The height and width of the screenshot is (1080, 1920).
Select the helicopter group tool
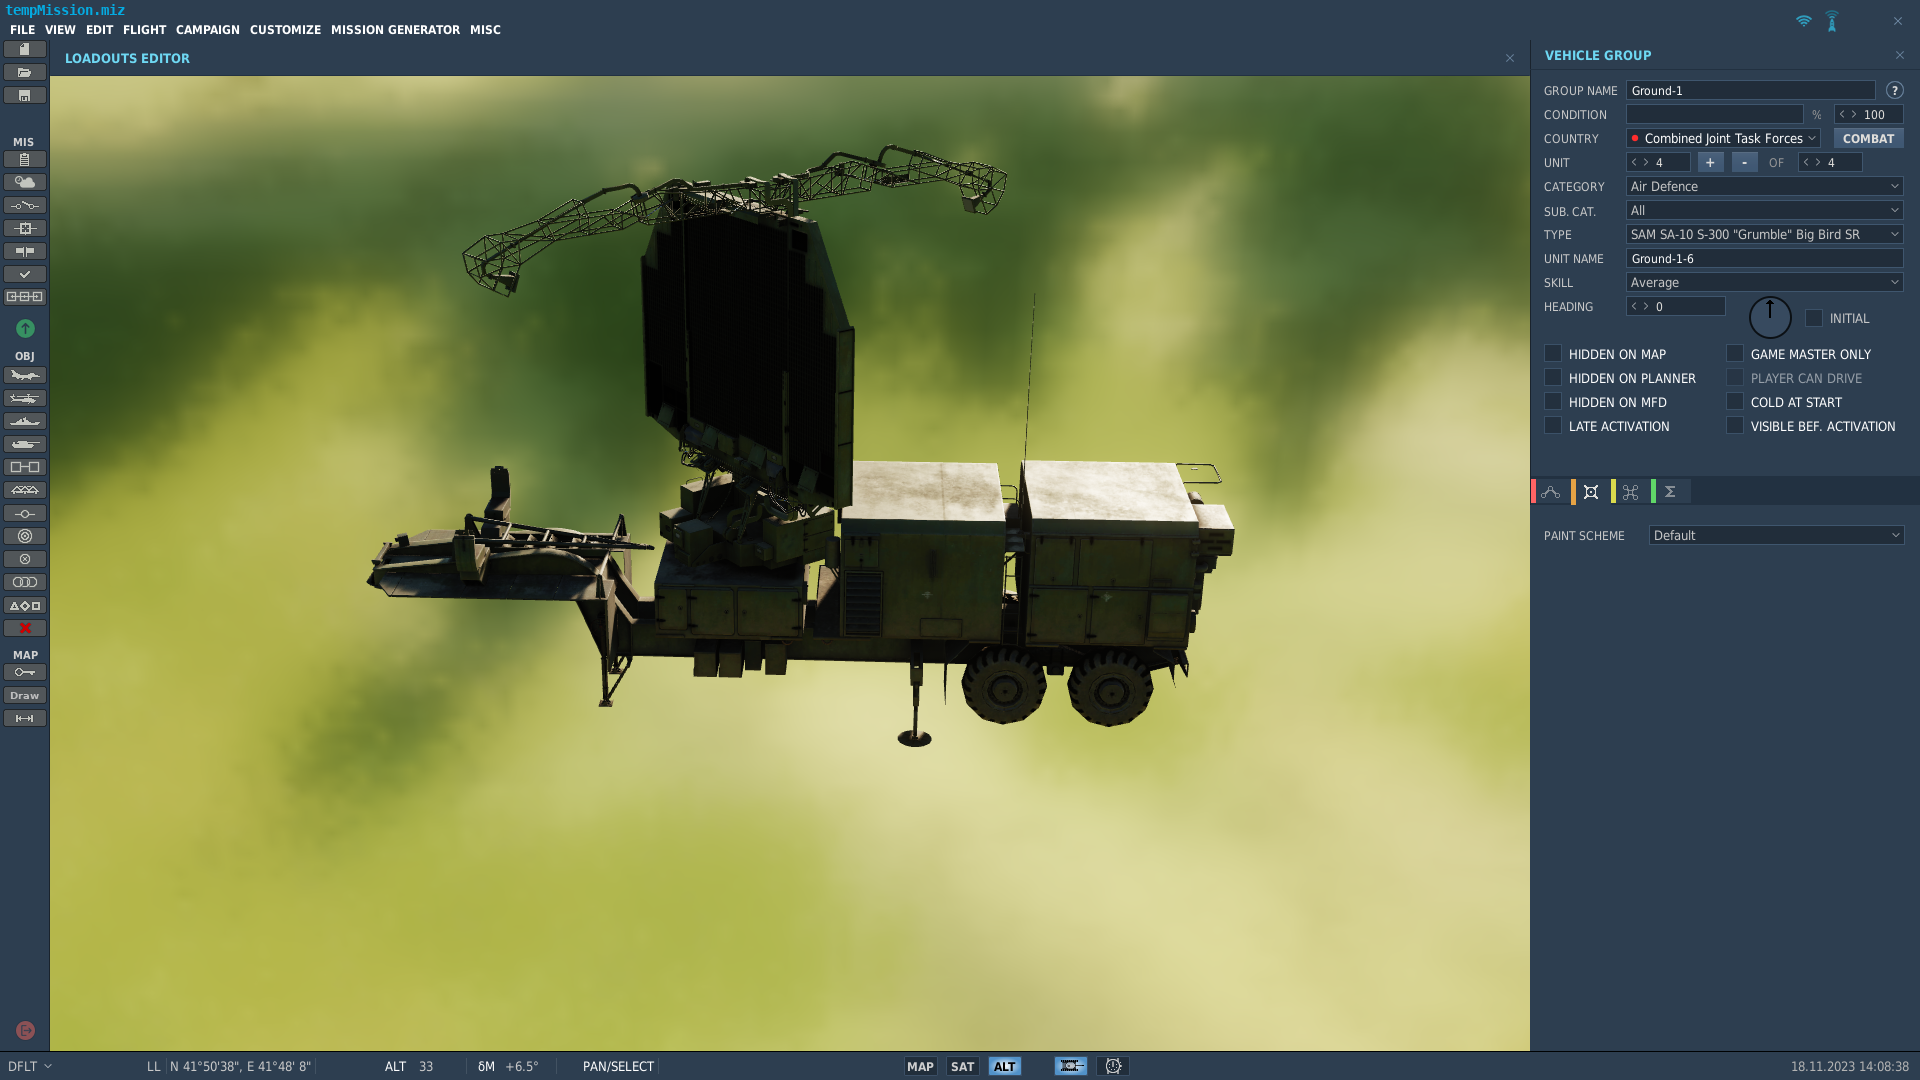(25, 398)
